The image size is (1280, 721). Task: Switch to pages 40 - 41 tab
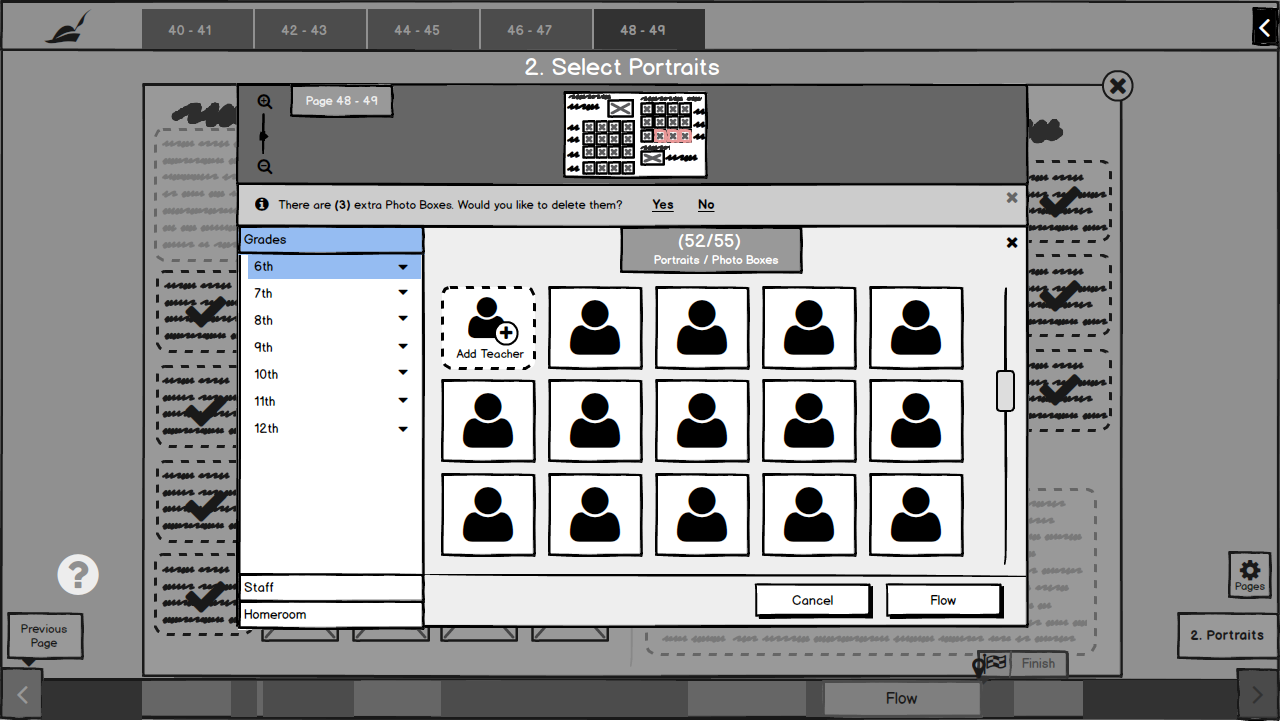197,30
